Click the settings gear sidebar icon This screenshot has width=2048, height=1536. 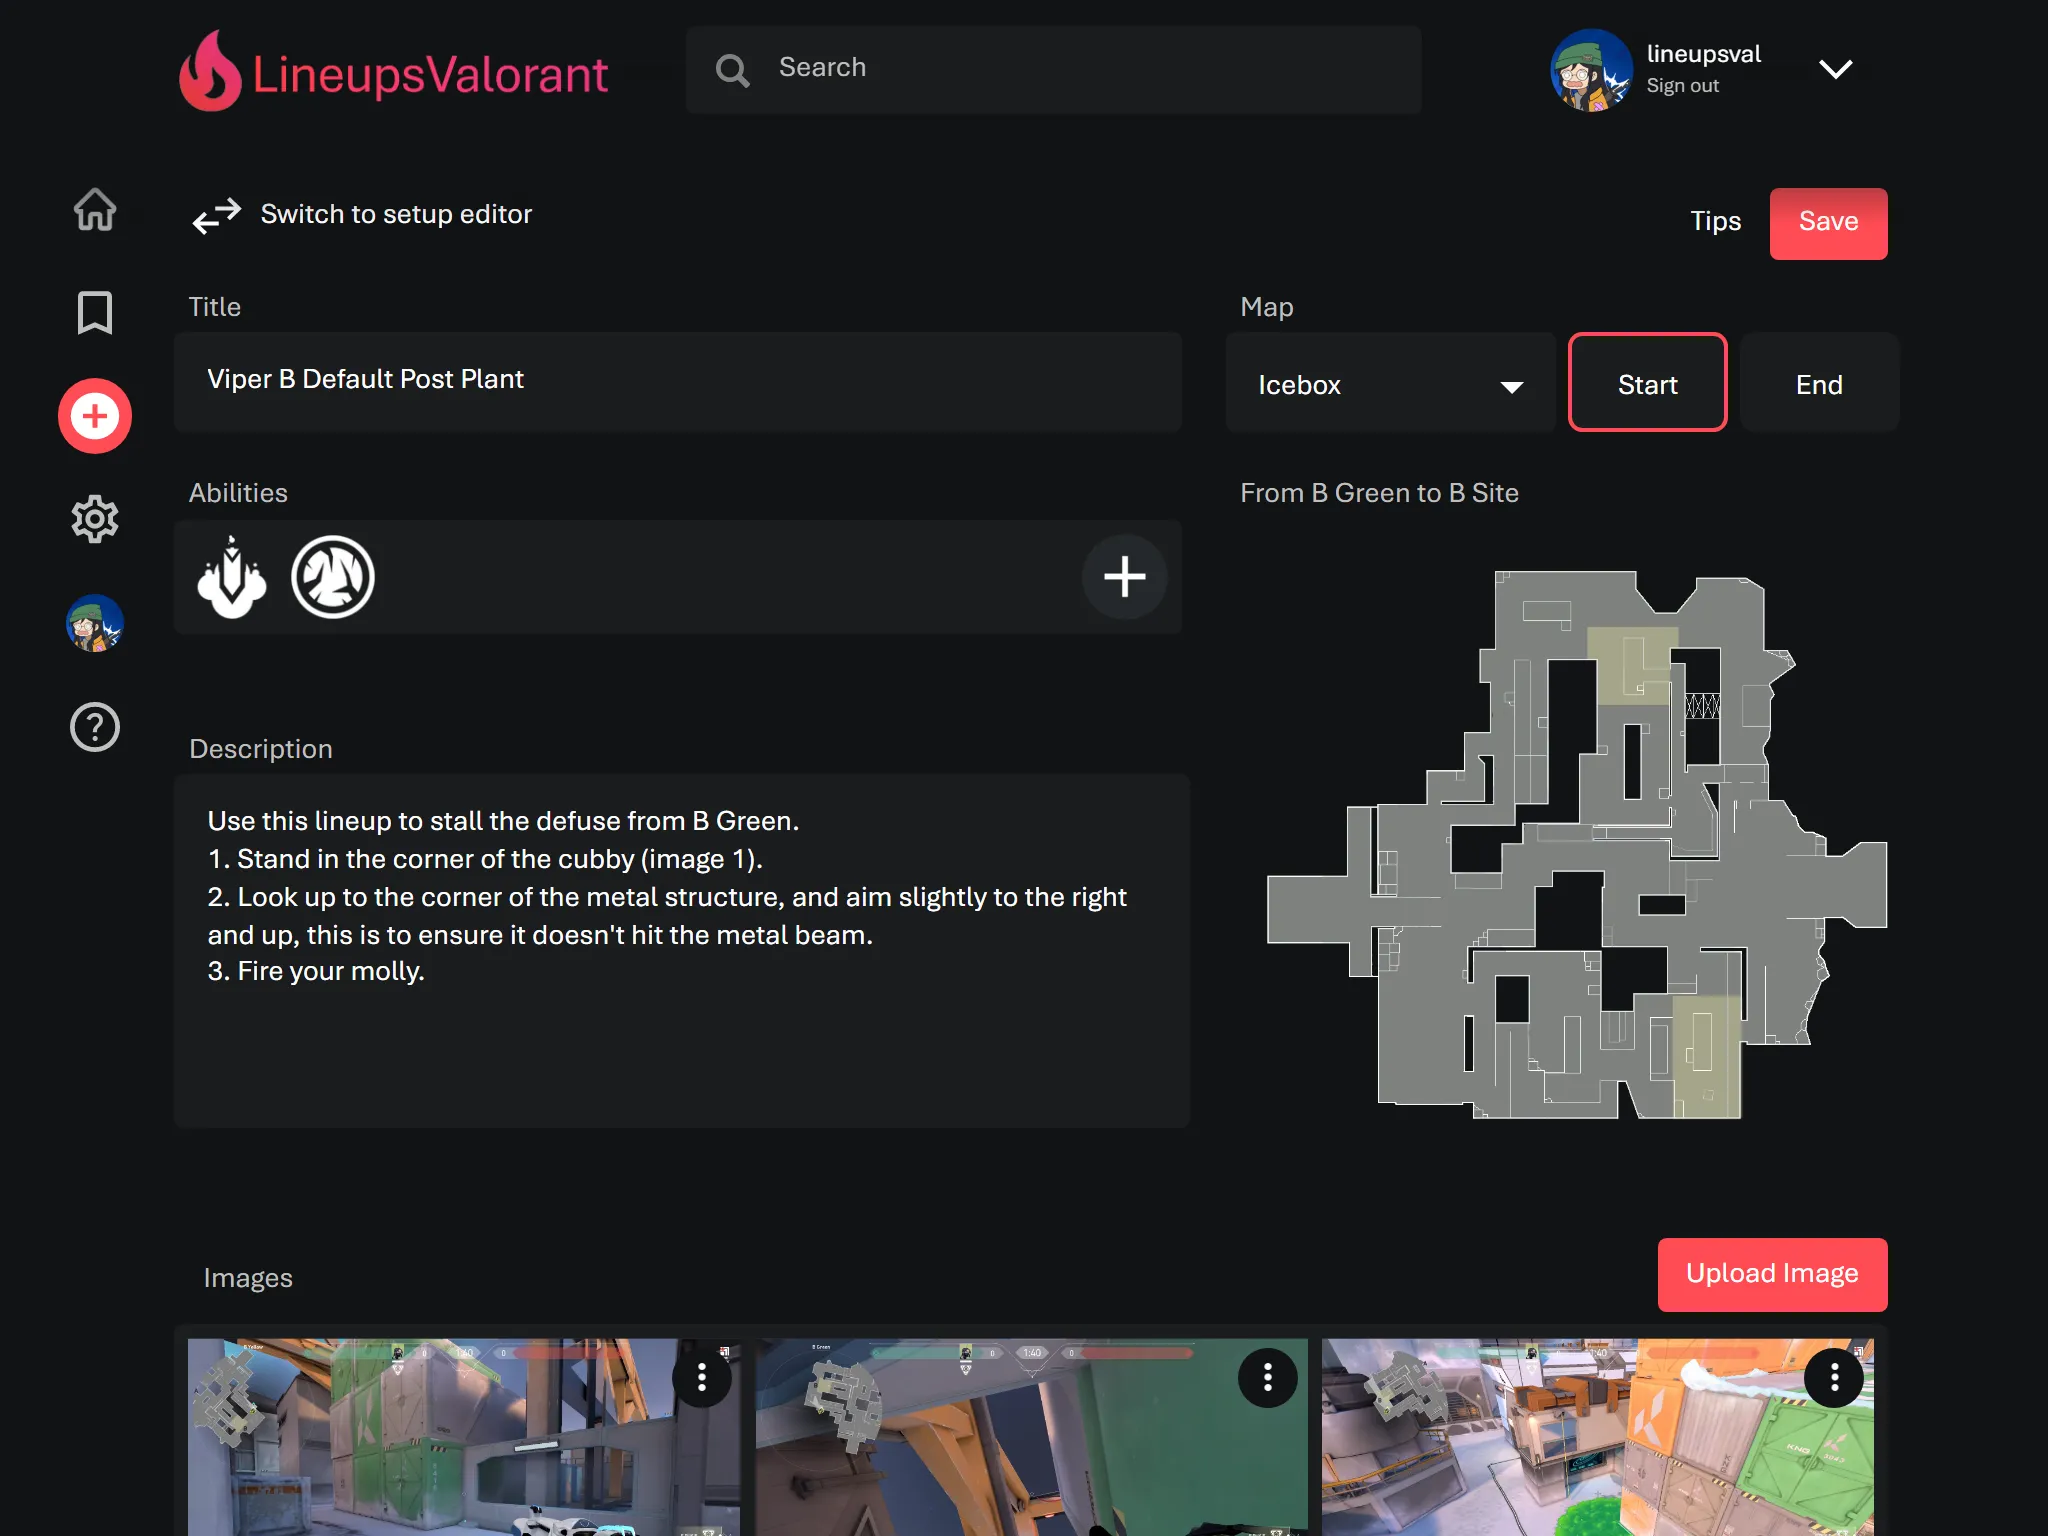coord(94,520)
